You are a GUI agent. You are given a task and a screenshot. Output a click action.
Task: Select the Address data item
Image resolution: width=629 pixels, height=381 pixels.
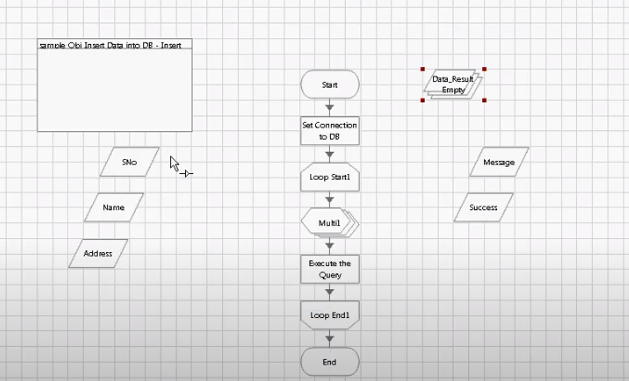tap(98, 253)
